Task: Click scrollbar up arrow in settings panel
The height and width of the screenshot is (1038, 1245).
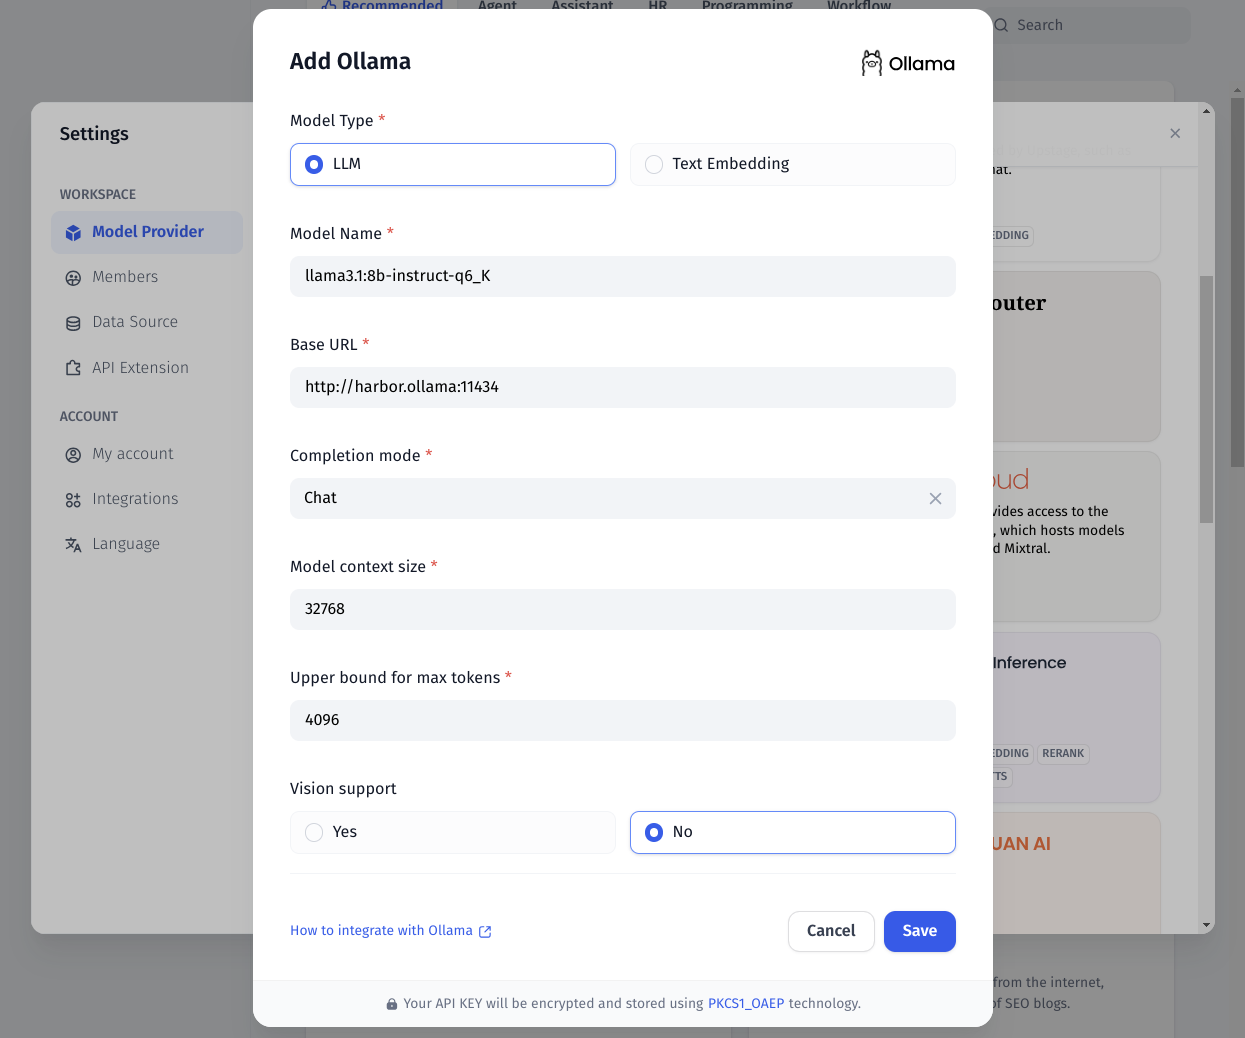Action: pos(1207,111)
